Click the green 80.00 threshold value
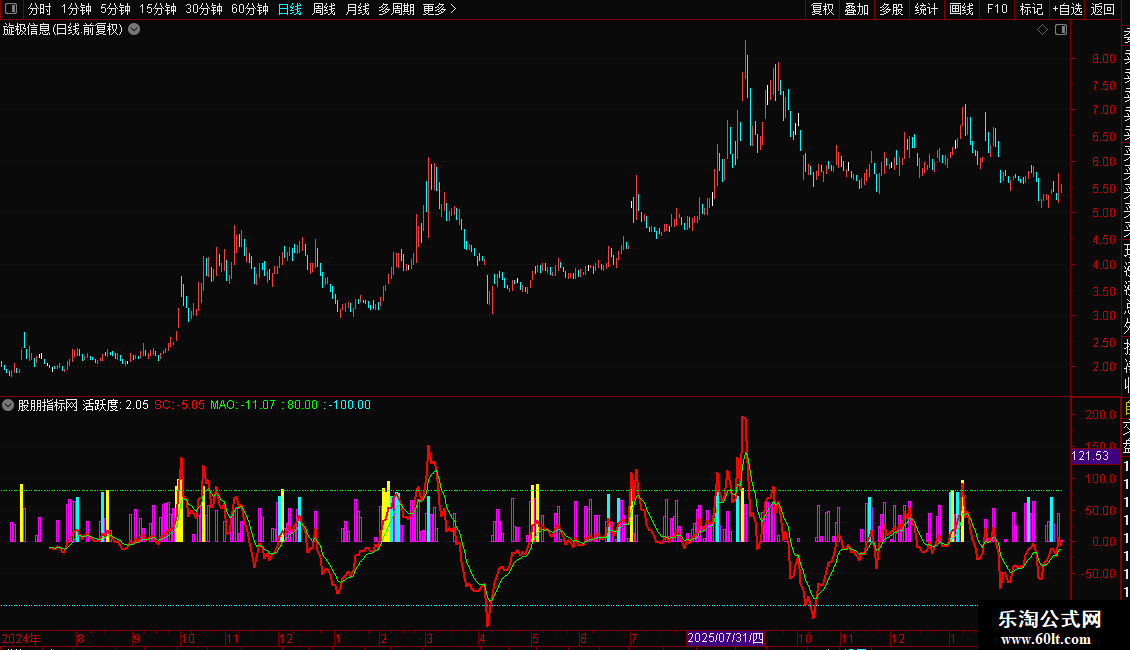Viewport: 1130px width, 650px height. (302, 405)
